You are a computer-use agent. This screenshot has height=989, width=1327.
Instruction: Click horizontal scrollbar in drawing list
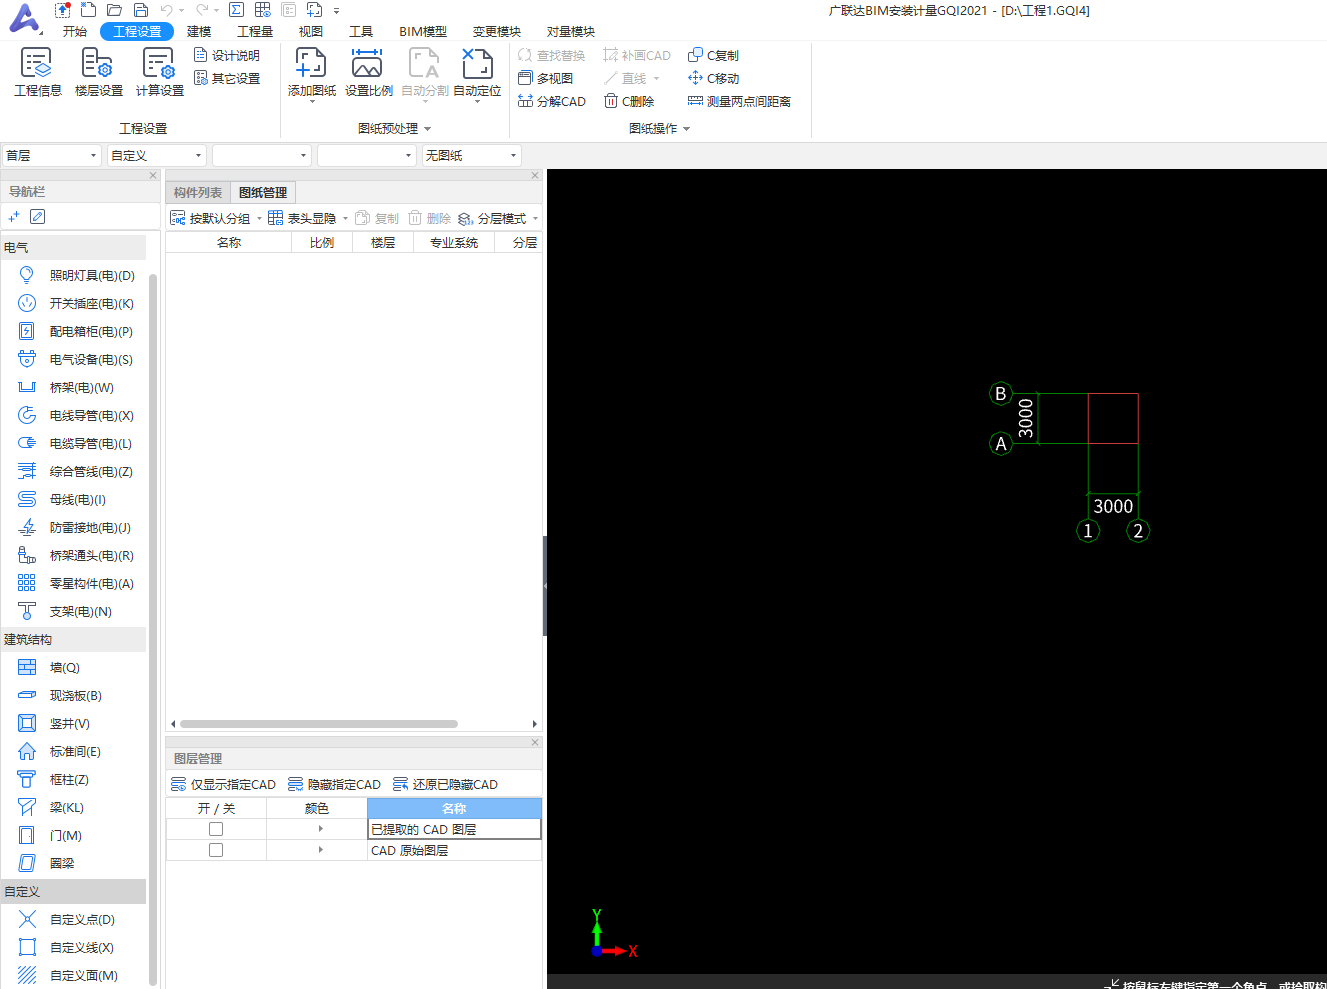(x=319, y=724)
